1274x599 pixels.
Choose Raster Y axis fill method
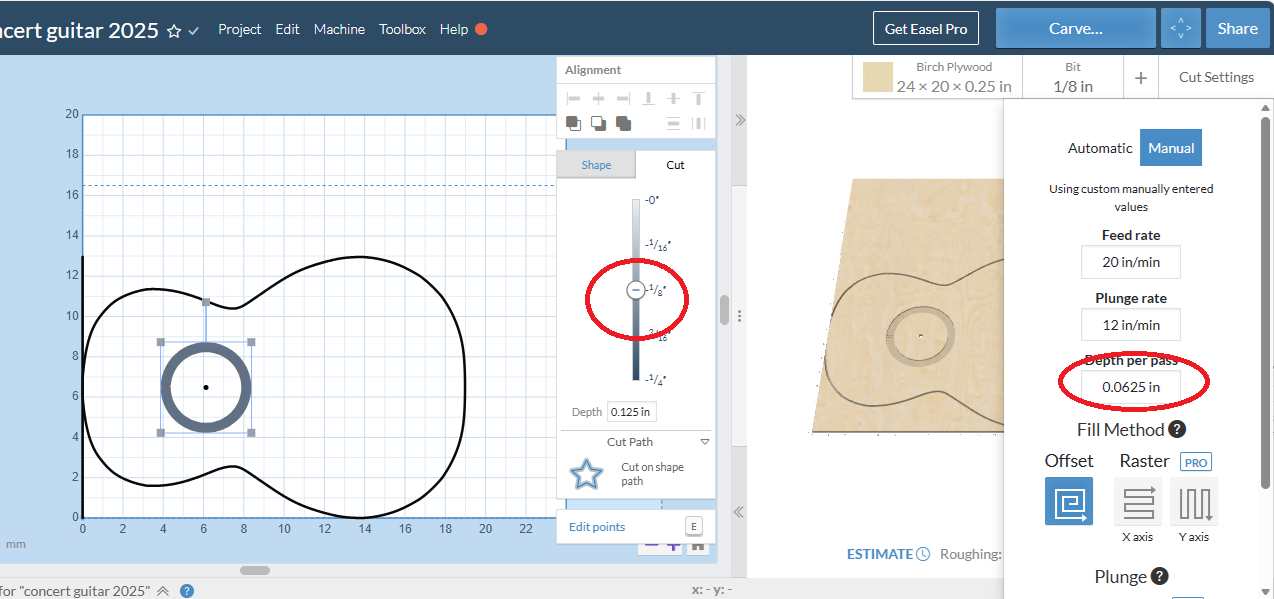[x=1193, y=501]
